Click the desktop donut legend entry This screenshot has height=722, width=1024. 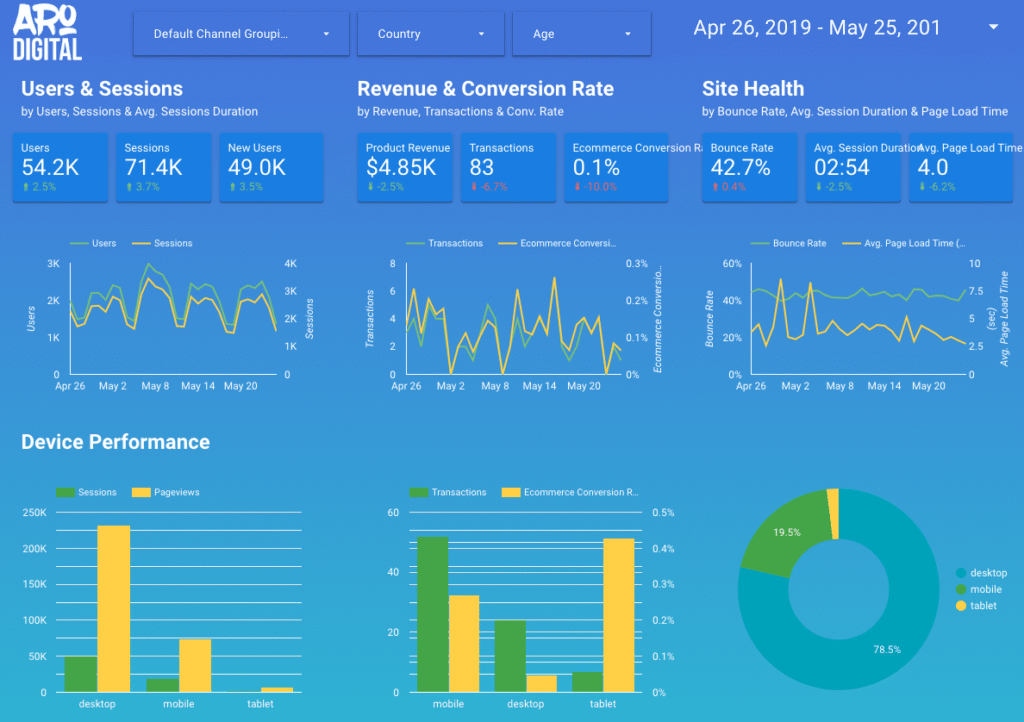point(982,573)
